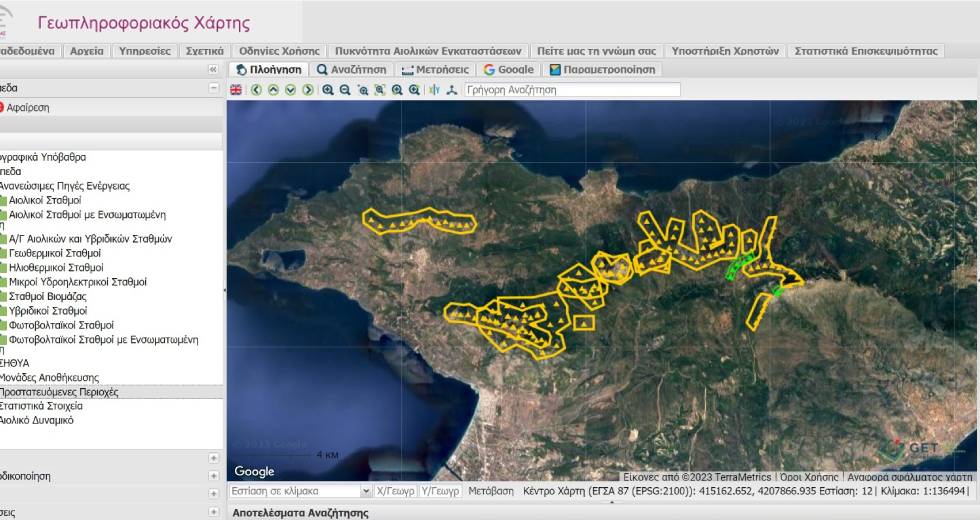Screen dimensions: 980x520
Task: Switch to the Google tab
Action: 509,69
